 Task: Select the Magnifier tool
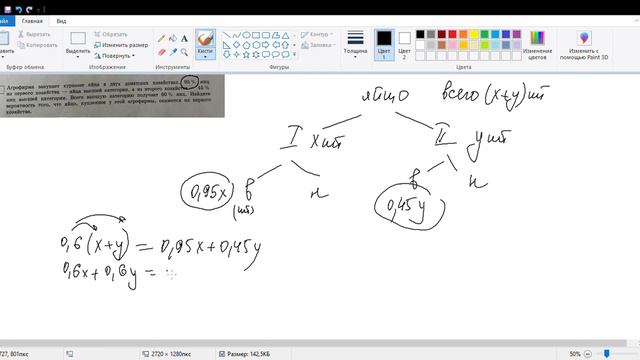[184, 52]
